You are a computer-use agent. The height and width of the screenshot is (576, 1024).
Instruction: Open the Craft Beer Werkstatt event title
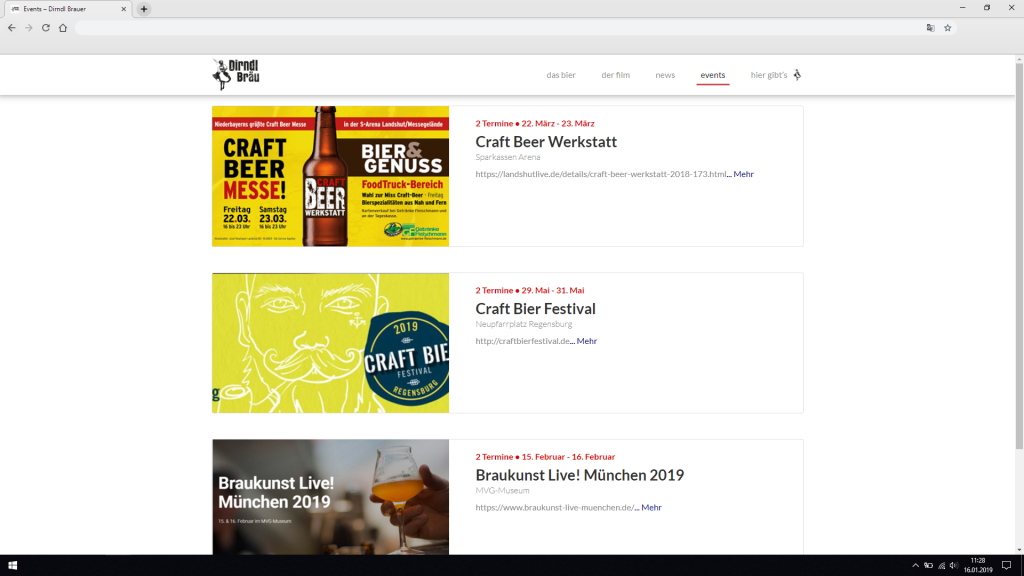546,142
